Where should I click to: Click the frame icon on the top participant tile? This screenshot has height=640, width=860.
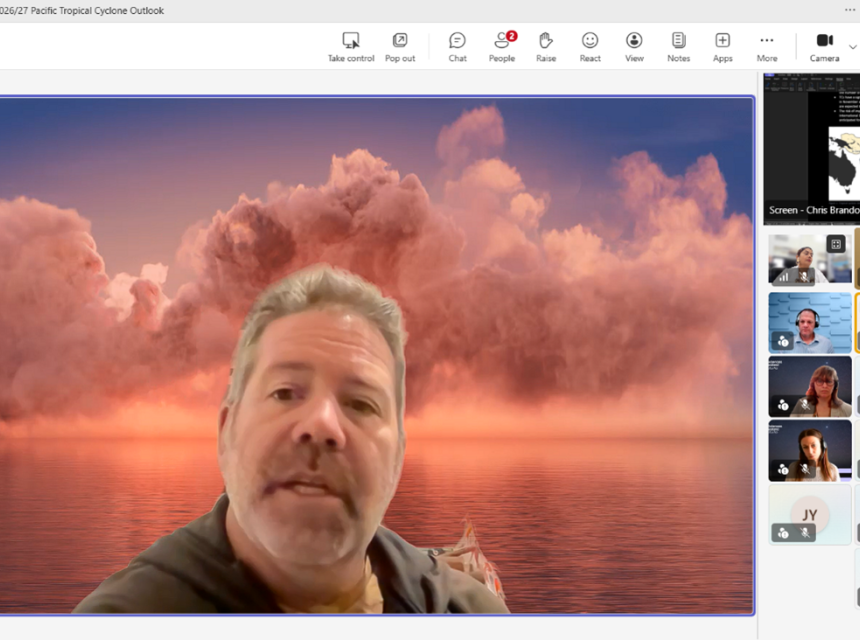836,244
